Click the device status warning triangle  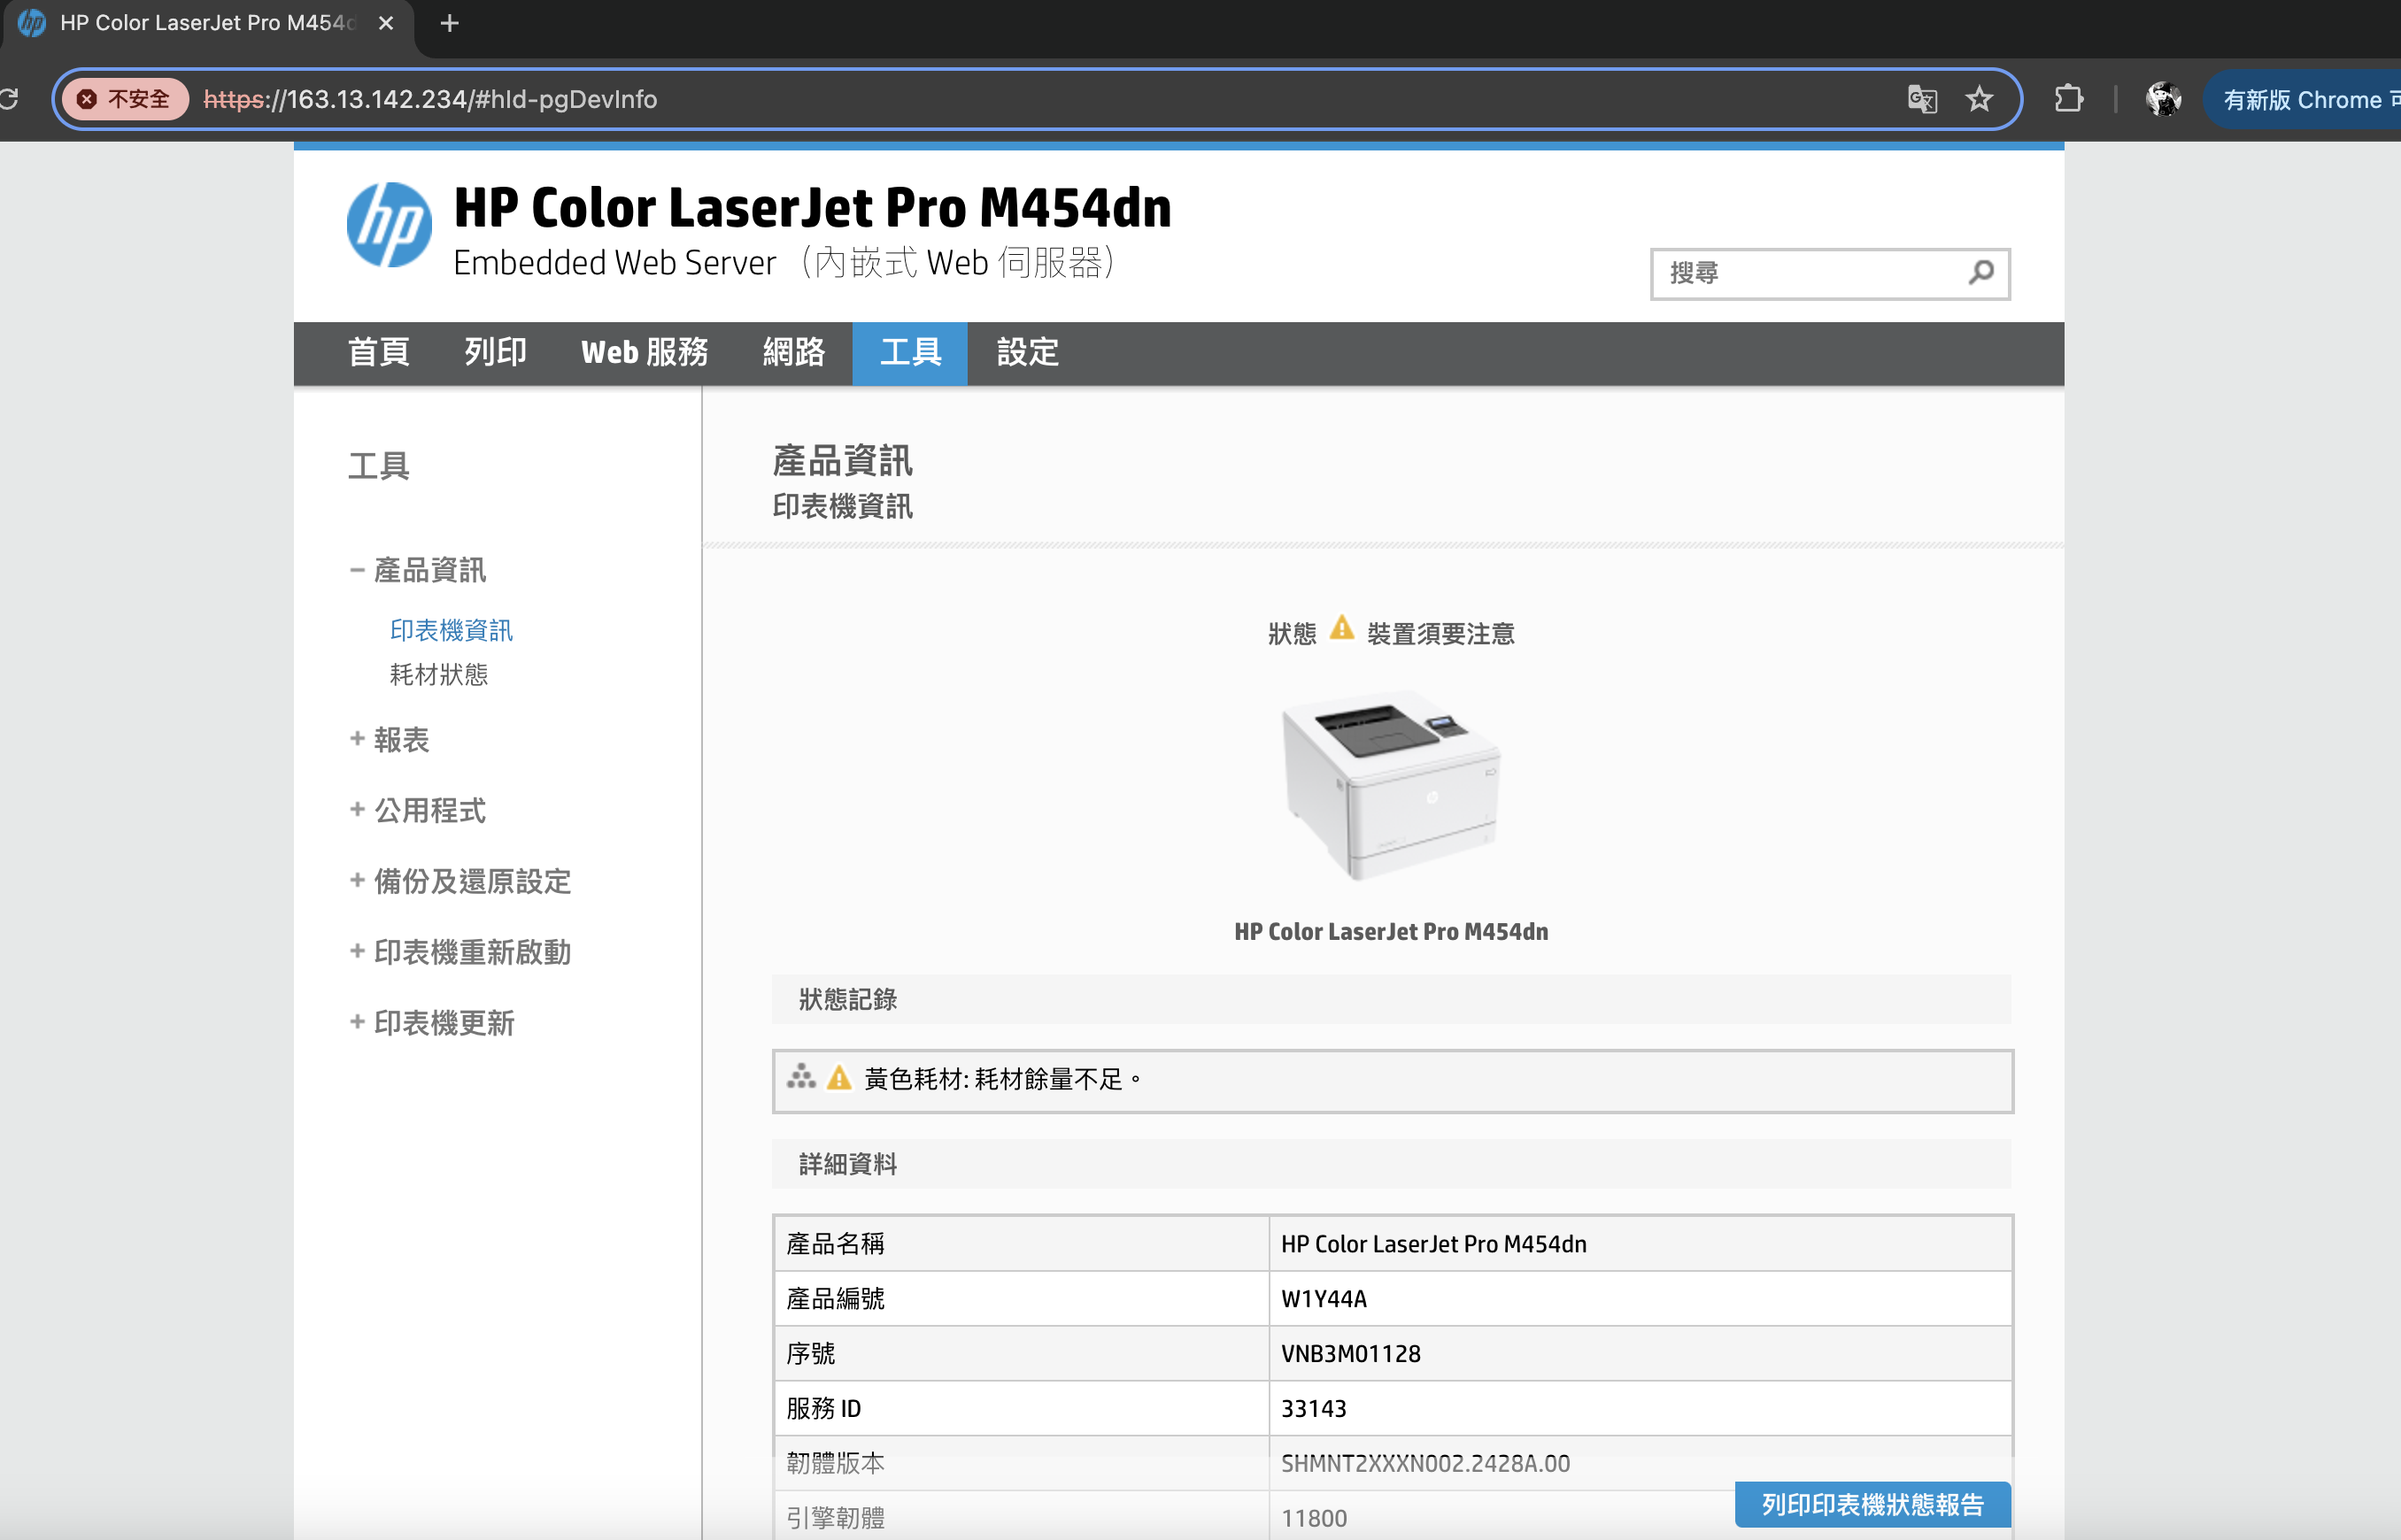tap(1342, 629)
